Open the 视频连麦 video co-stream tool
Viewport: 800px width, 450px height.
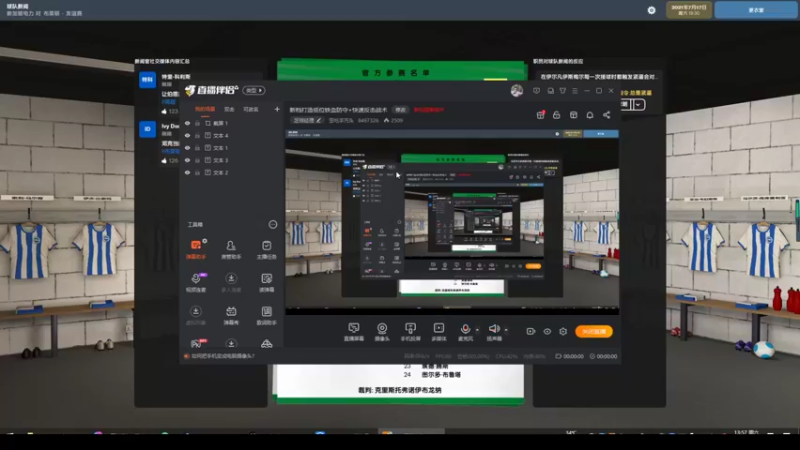pyautogui.click(x=196, y=282)
